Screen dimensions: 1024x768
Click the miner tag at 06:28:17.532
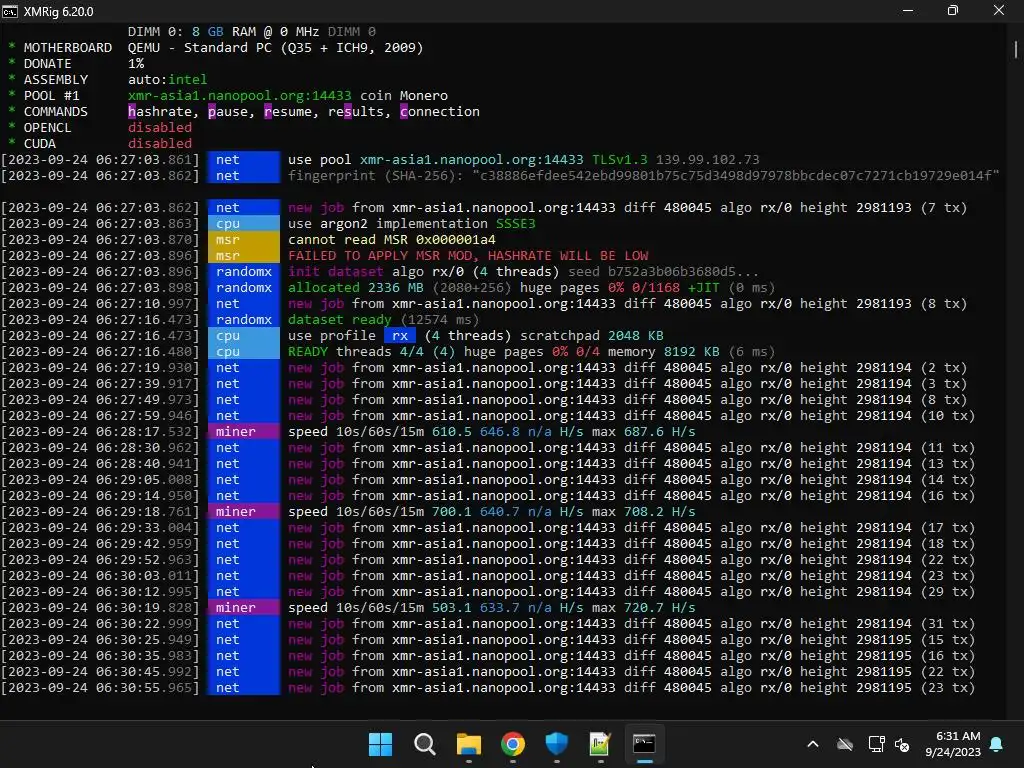(244, 432)
